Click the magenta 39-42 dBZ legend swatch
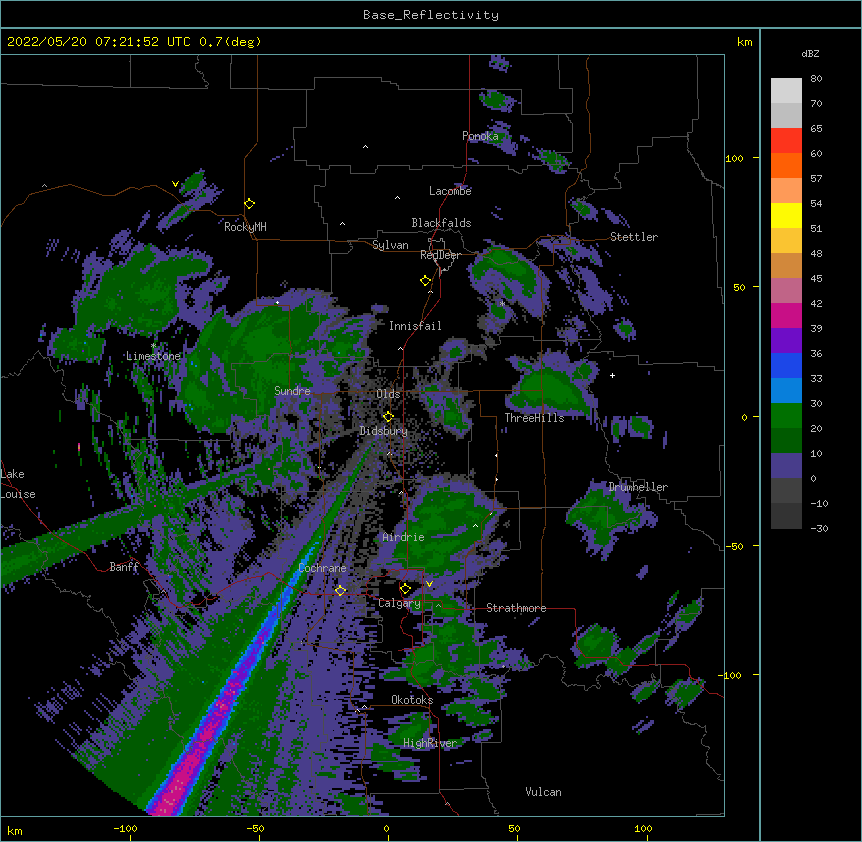This screenshot has height=842, width=862. click(786, 315)
